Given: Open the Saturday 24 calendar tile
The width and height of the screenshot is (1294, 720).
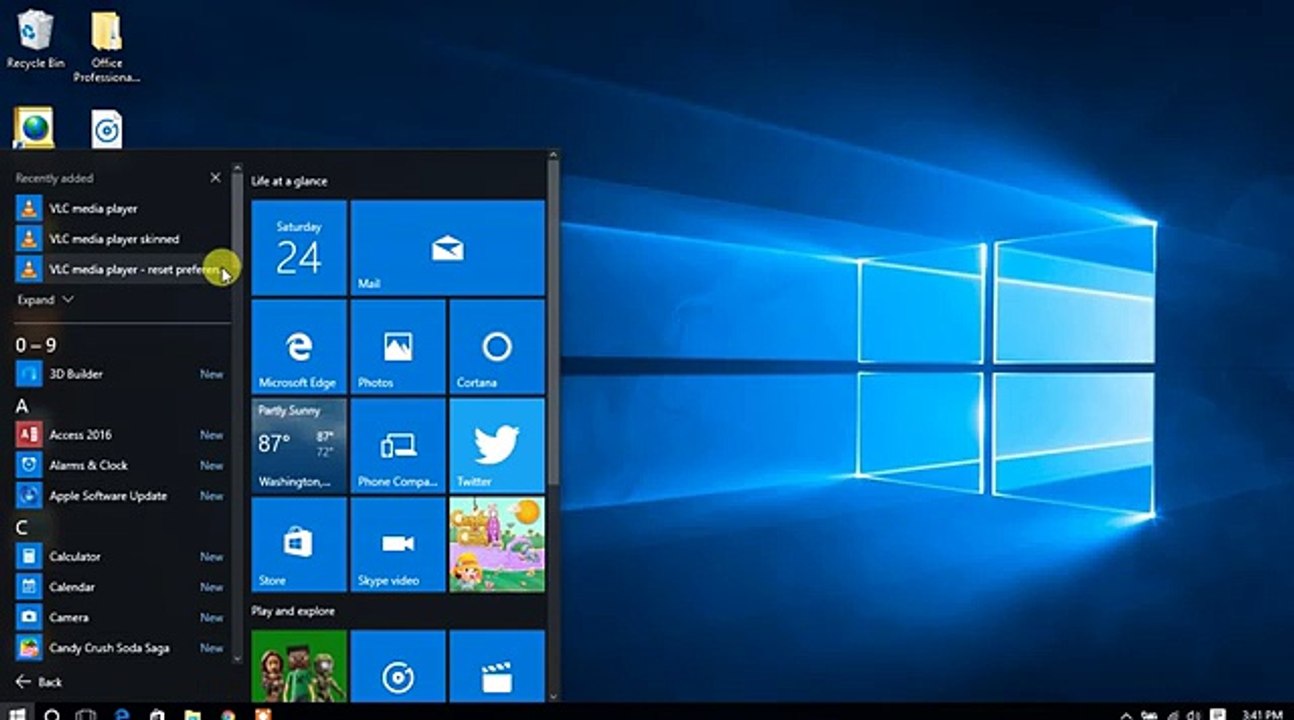Looking at the screenshot, I should click(x=299, y=247).
